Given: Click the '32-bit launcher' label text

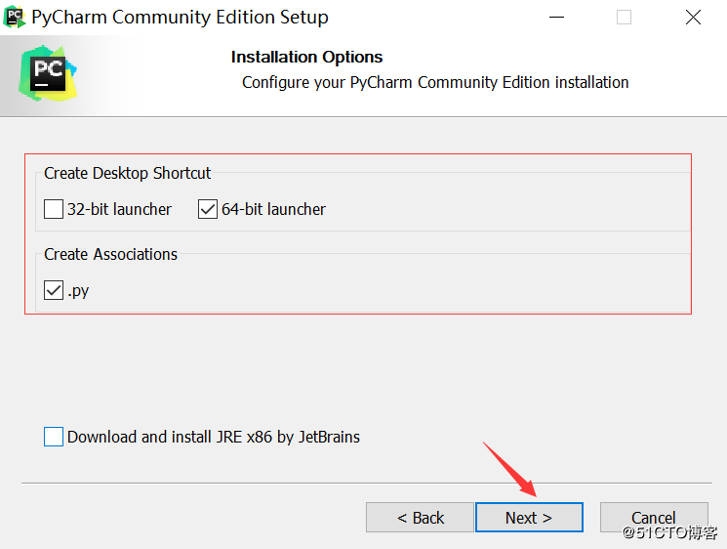Looking at the screenshot, I should (120, 209).
